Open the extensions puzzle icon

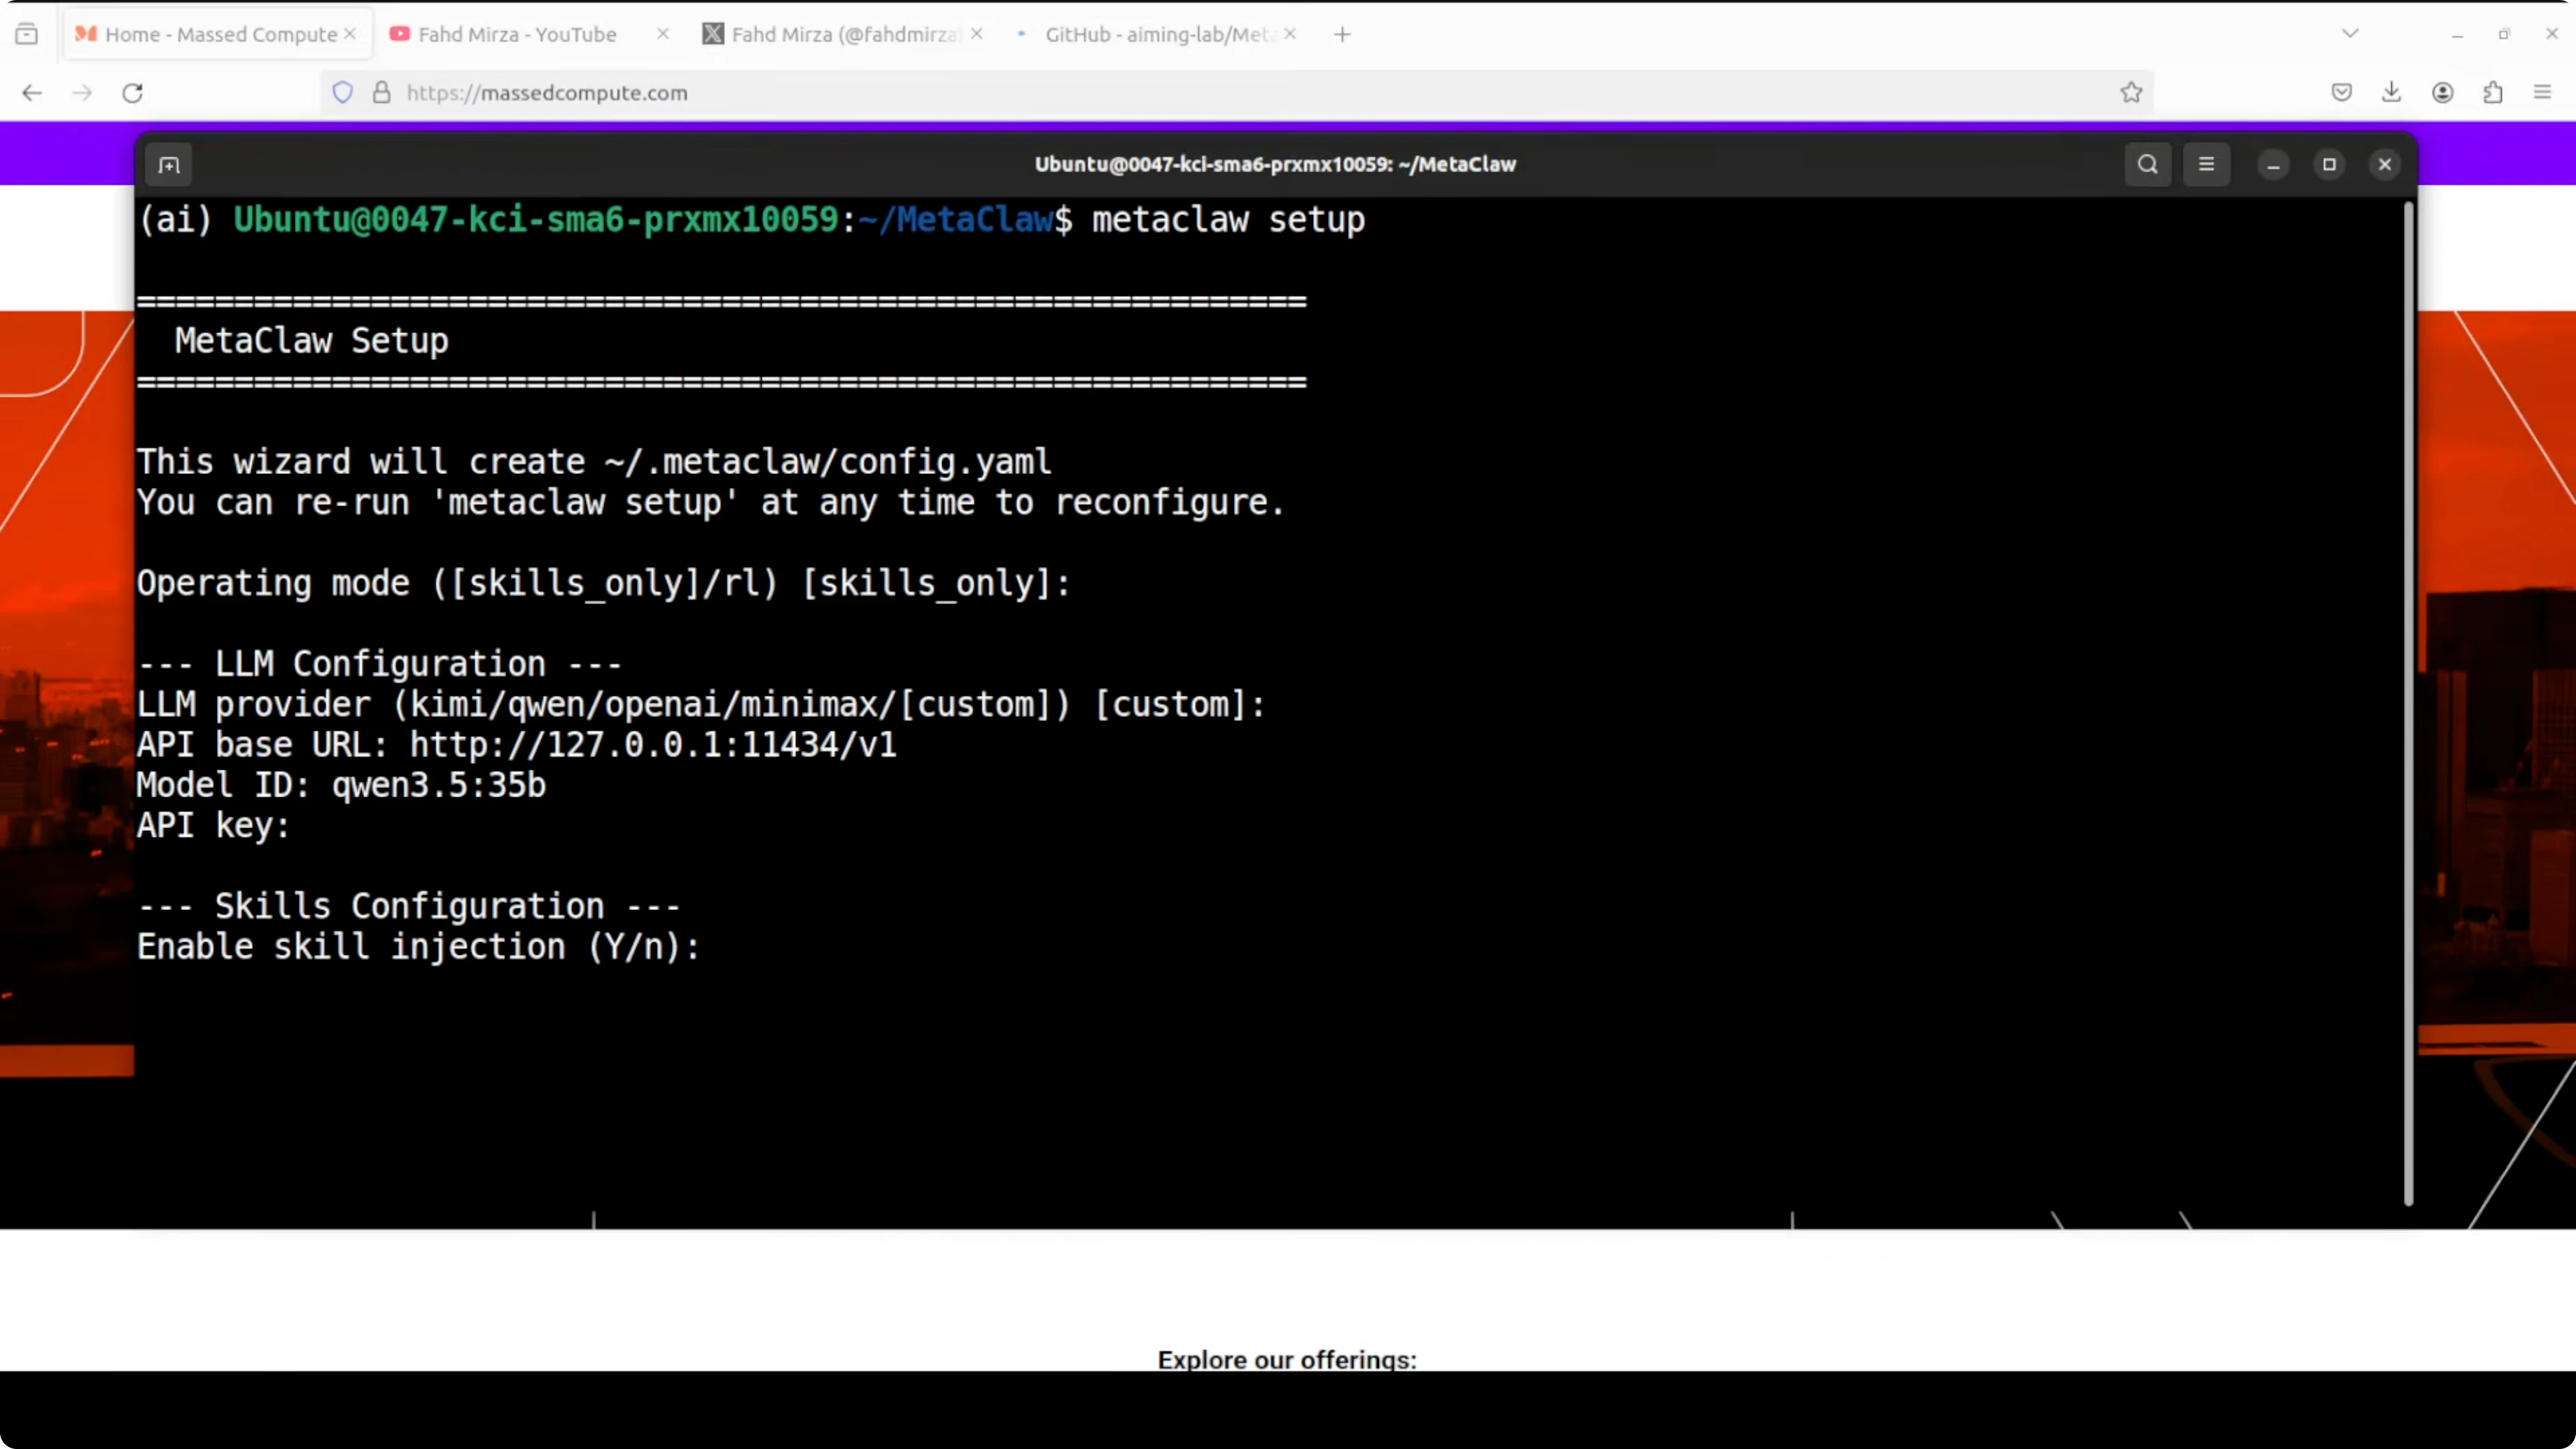[x=2493, y=92]
